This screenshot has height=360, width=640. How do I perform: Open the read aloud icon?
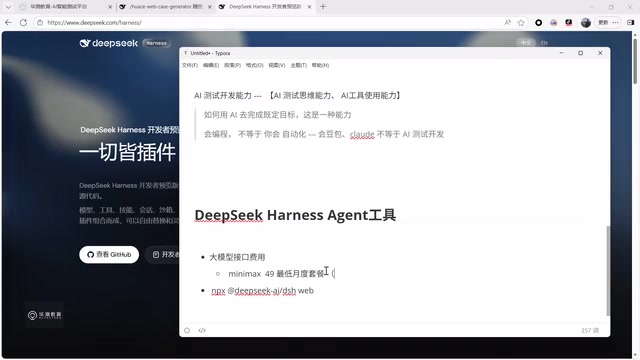(x=507, y=22)
